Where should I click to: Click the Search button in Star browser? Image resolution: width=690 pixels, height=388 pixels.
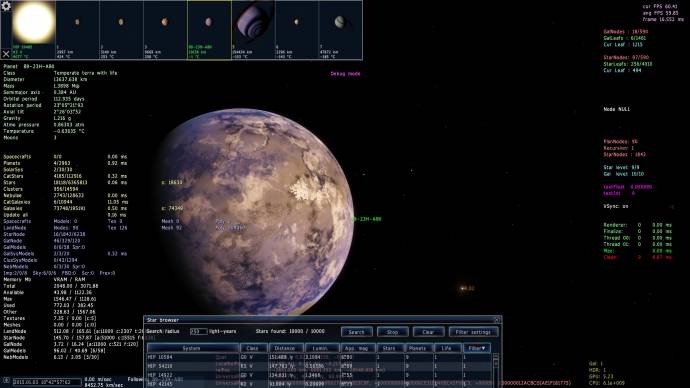click(356, 332)
